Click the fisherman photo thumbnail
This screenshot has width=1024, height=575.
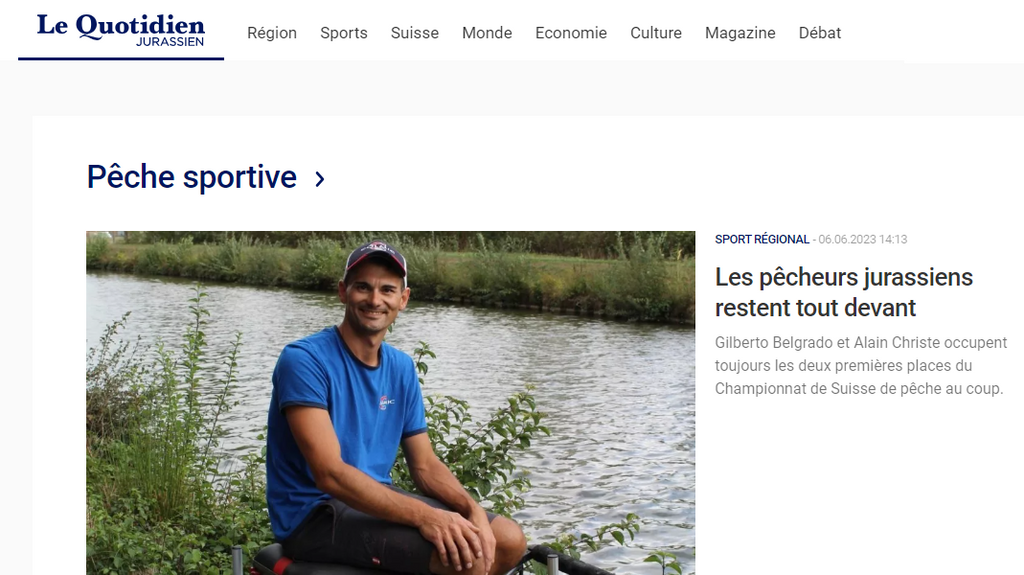click(x=391, y=402)
